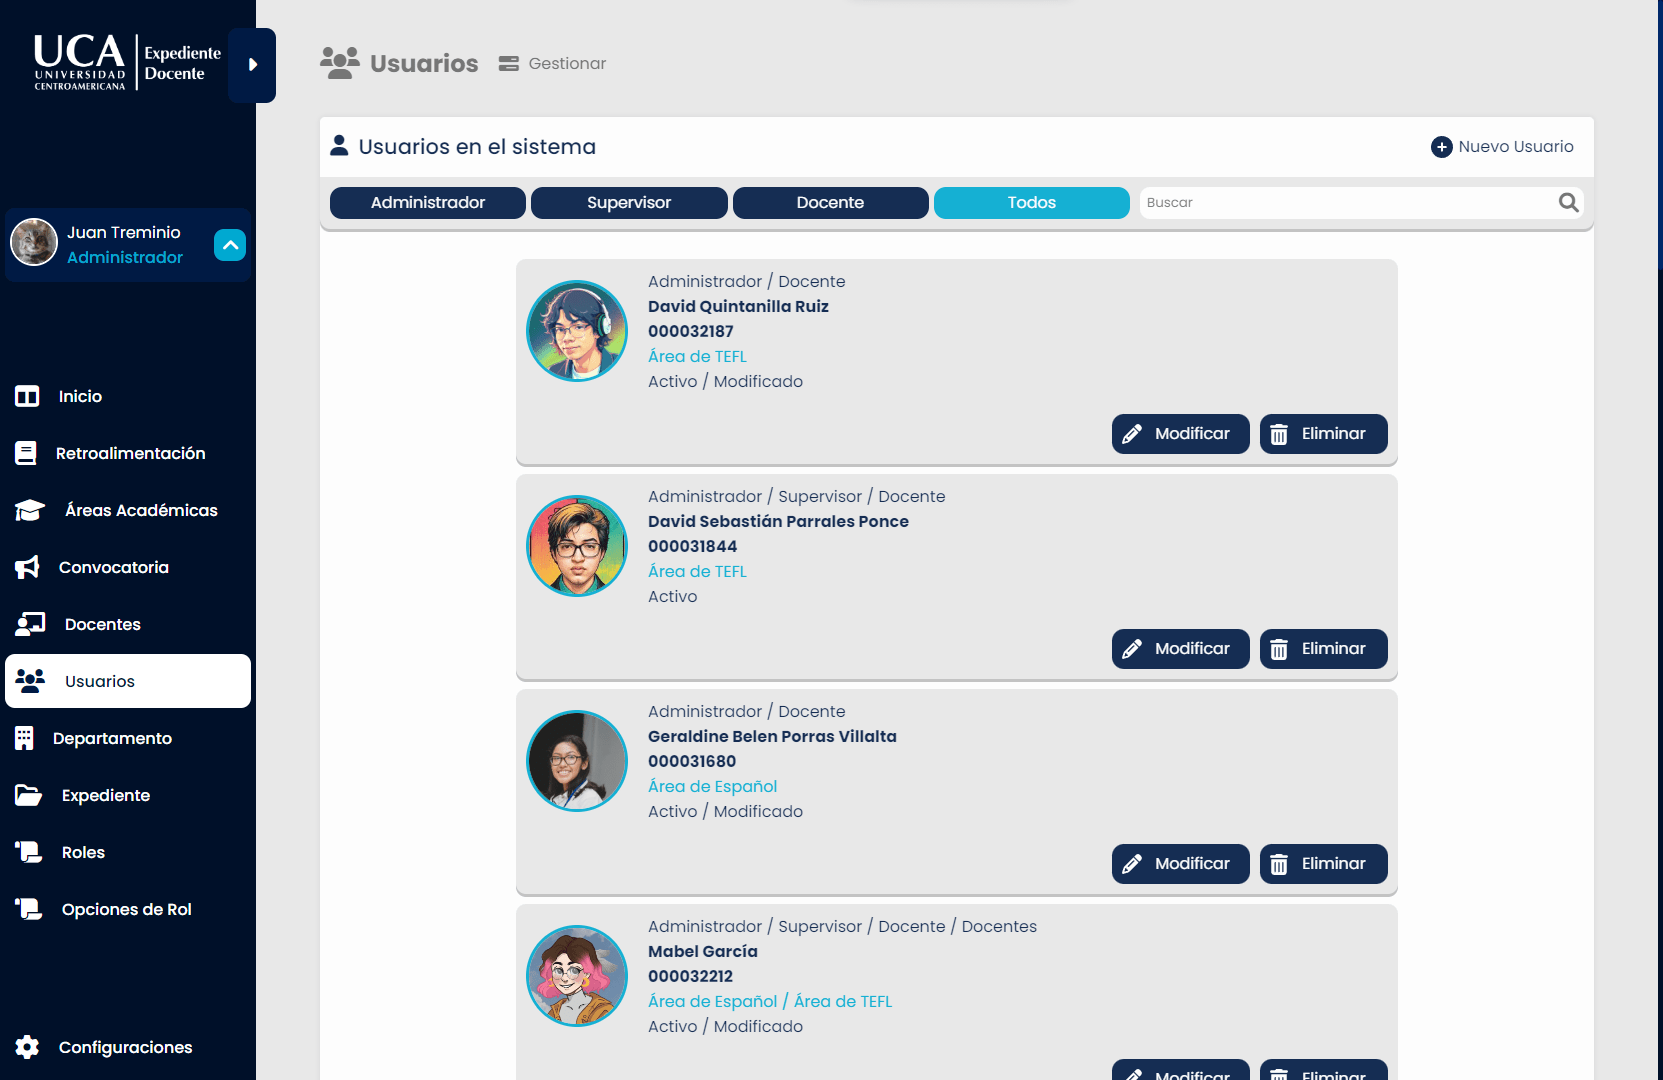Modify David Quintanilla Ruiz's user
Viewport: 1663px width, 1080px height.
(1181, 434)
